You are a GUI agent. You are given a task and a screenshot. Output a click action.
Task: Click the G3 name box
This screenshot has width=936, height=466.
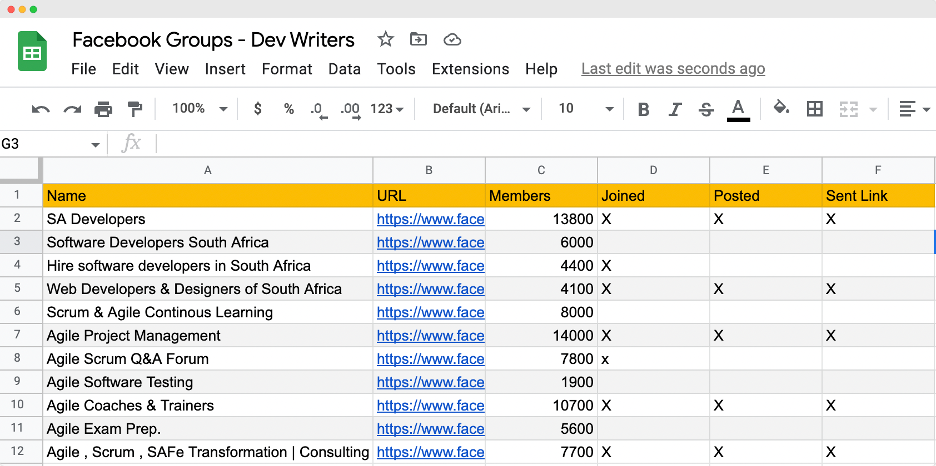pyautogui.click(x=43, y=144)
